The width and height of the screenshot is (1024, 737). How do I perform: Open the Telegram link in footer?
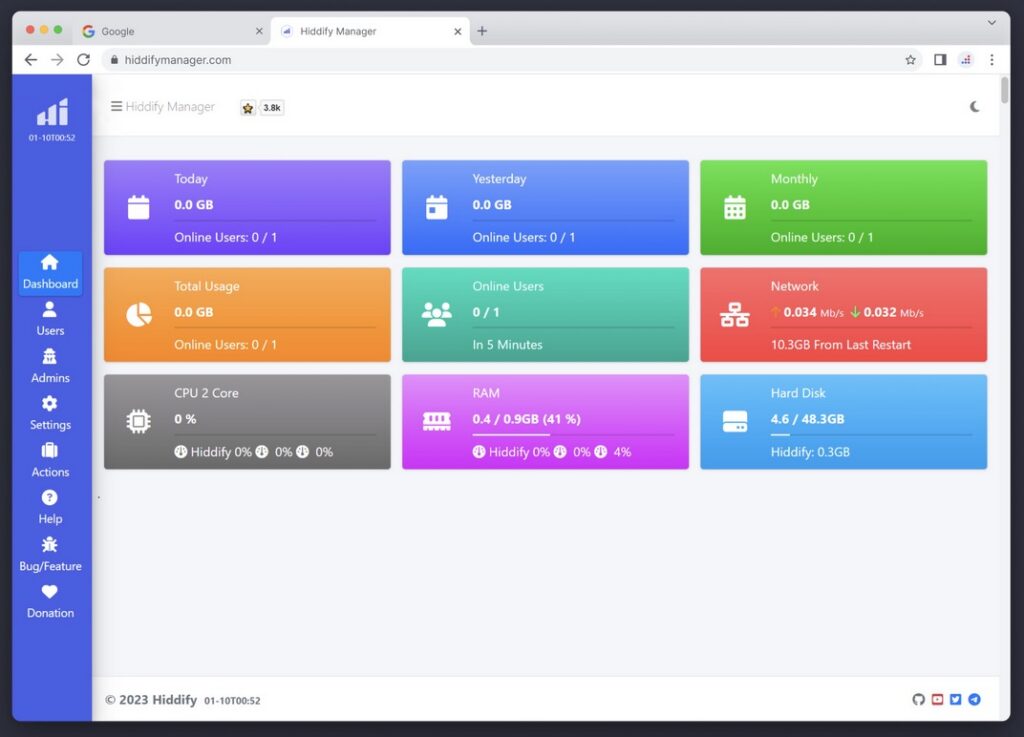[x=974, y=700]
